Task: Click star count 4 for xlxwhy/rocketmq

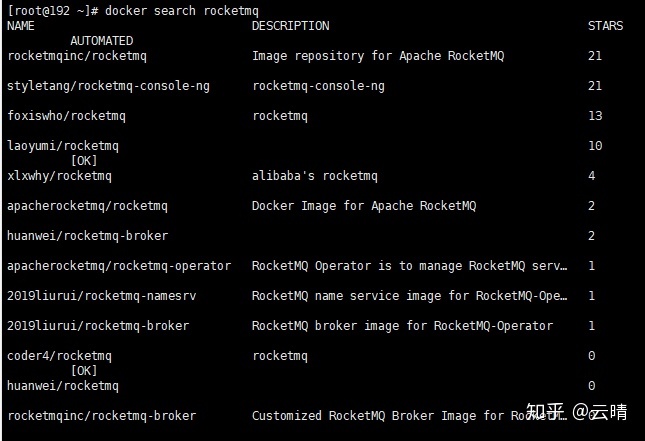Action: coord(592,176)
